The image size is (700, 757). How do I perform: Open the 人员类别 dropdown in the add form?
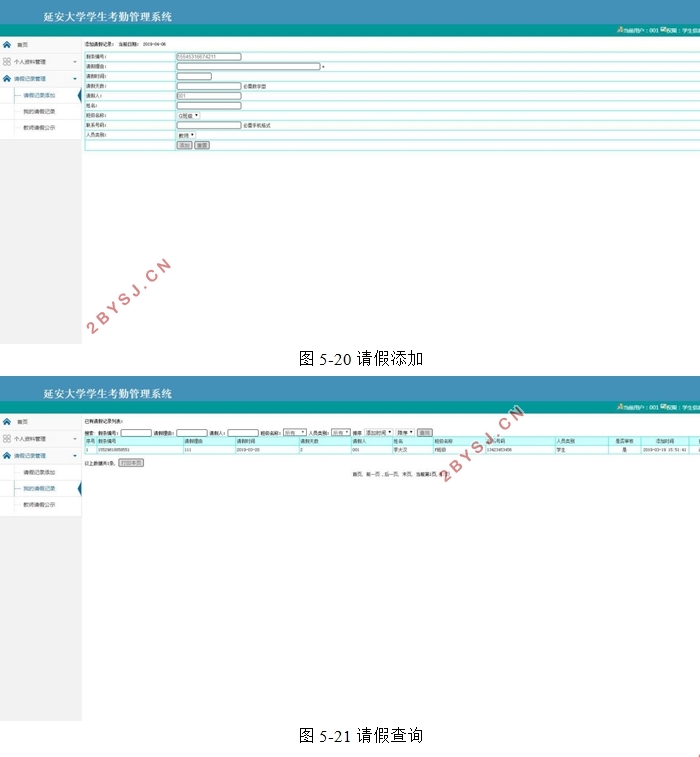click(x=186, y=135)
